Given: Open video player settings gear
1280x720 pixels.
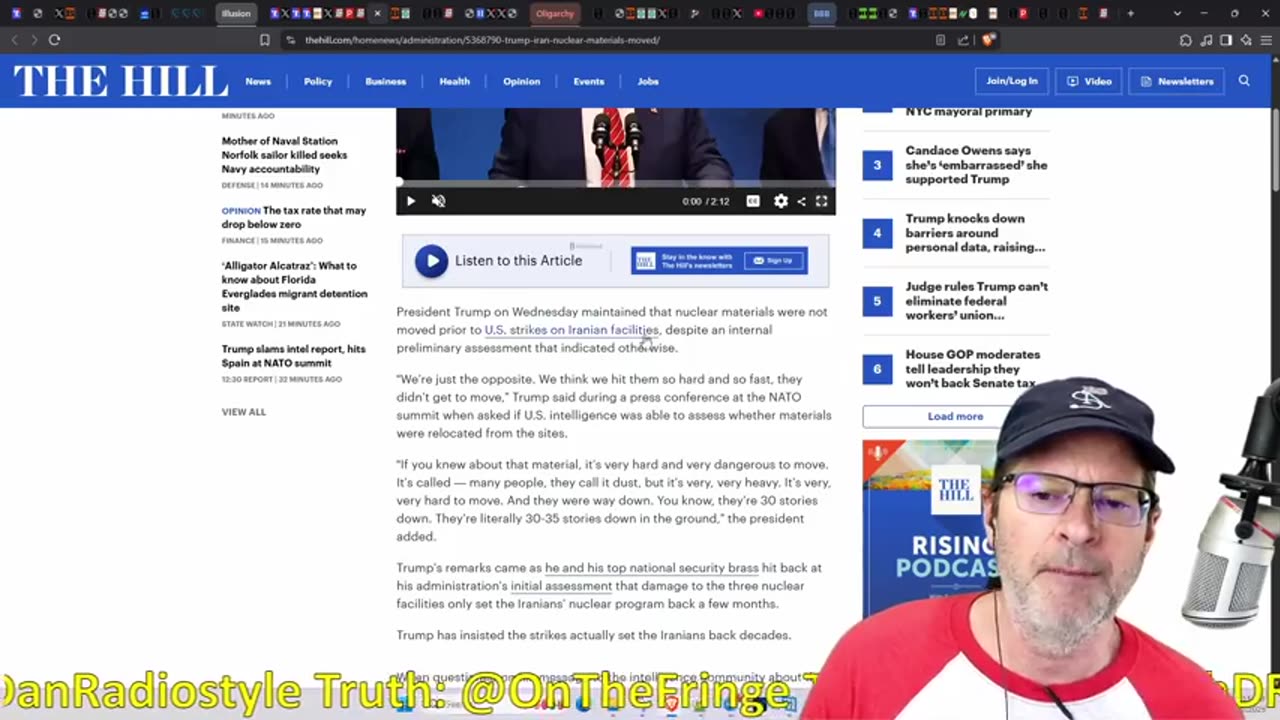Looking at the screenshot, I should [781, 201].
